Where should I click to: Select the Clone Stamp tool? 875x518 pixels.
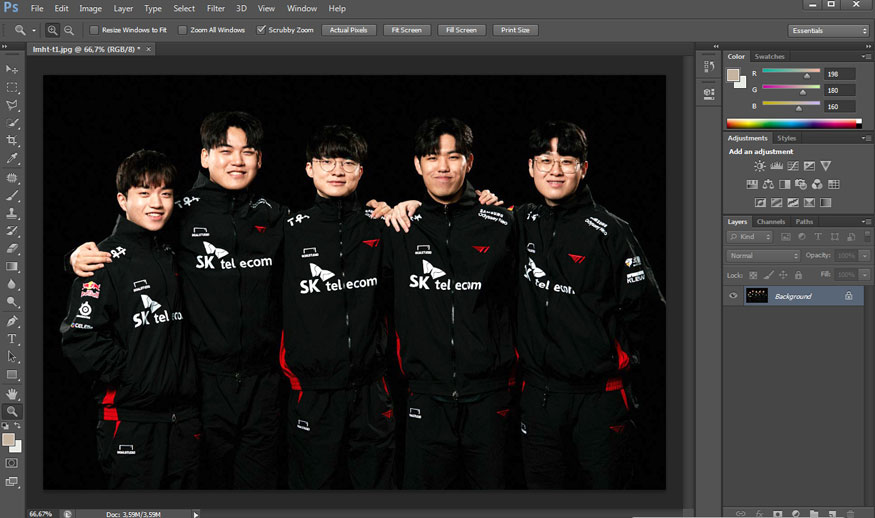[x=12, y=213]
